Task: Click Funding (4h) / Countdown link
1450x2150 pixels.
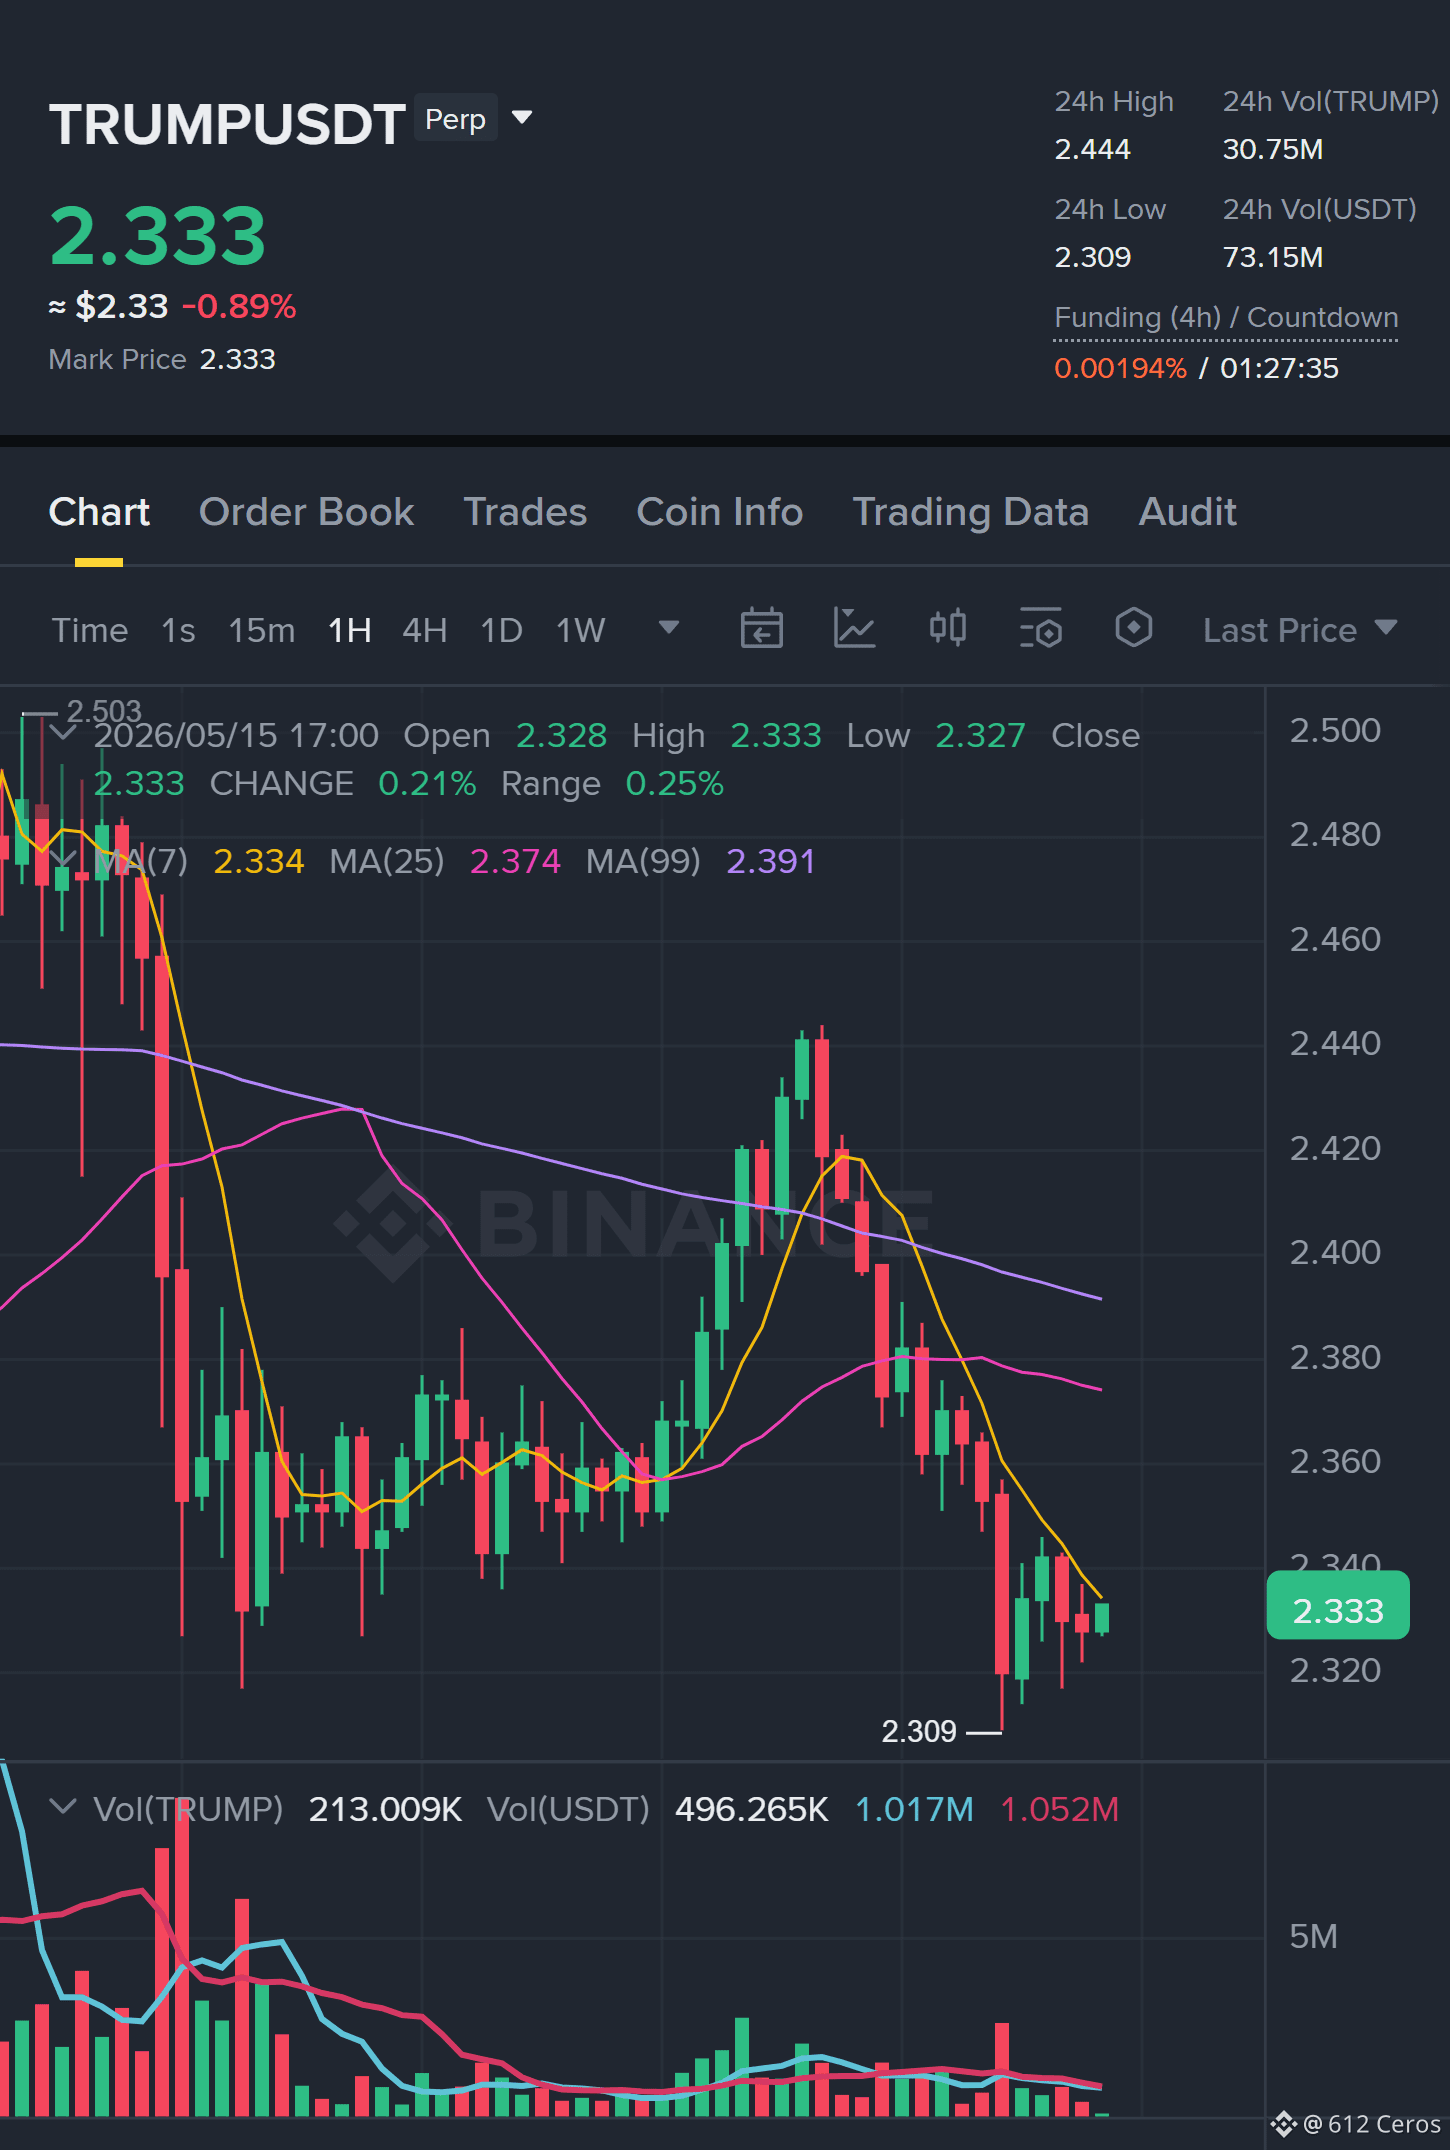Action: coord(1226,318)
